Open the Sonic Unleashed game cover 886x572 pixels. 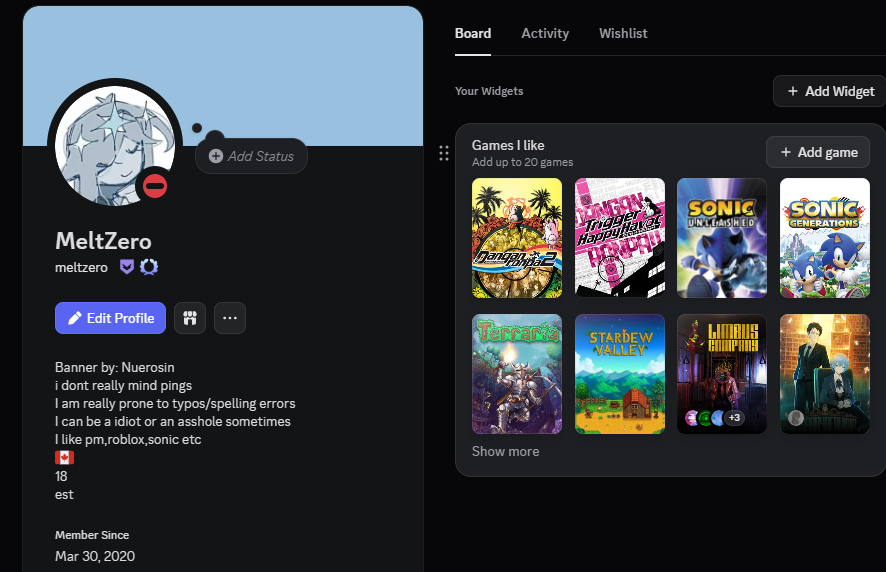click(722, 238)
